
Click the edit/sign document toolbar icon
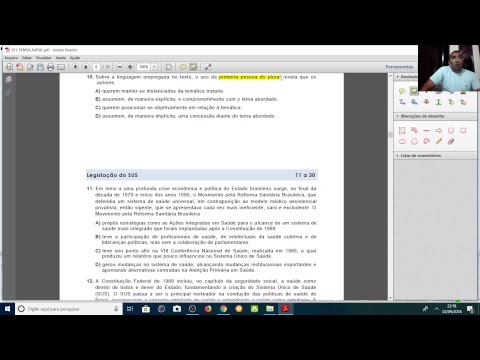[x=30, y=67]
